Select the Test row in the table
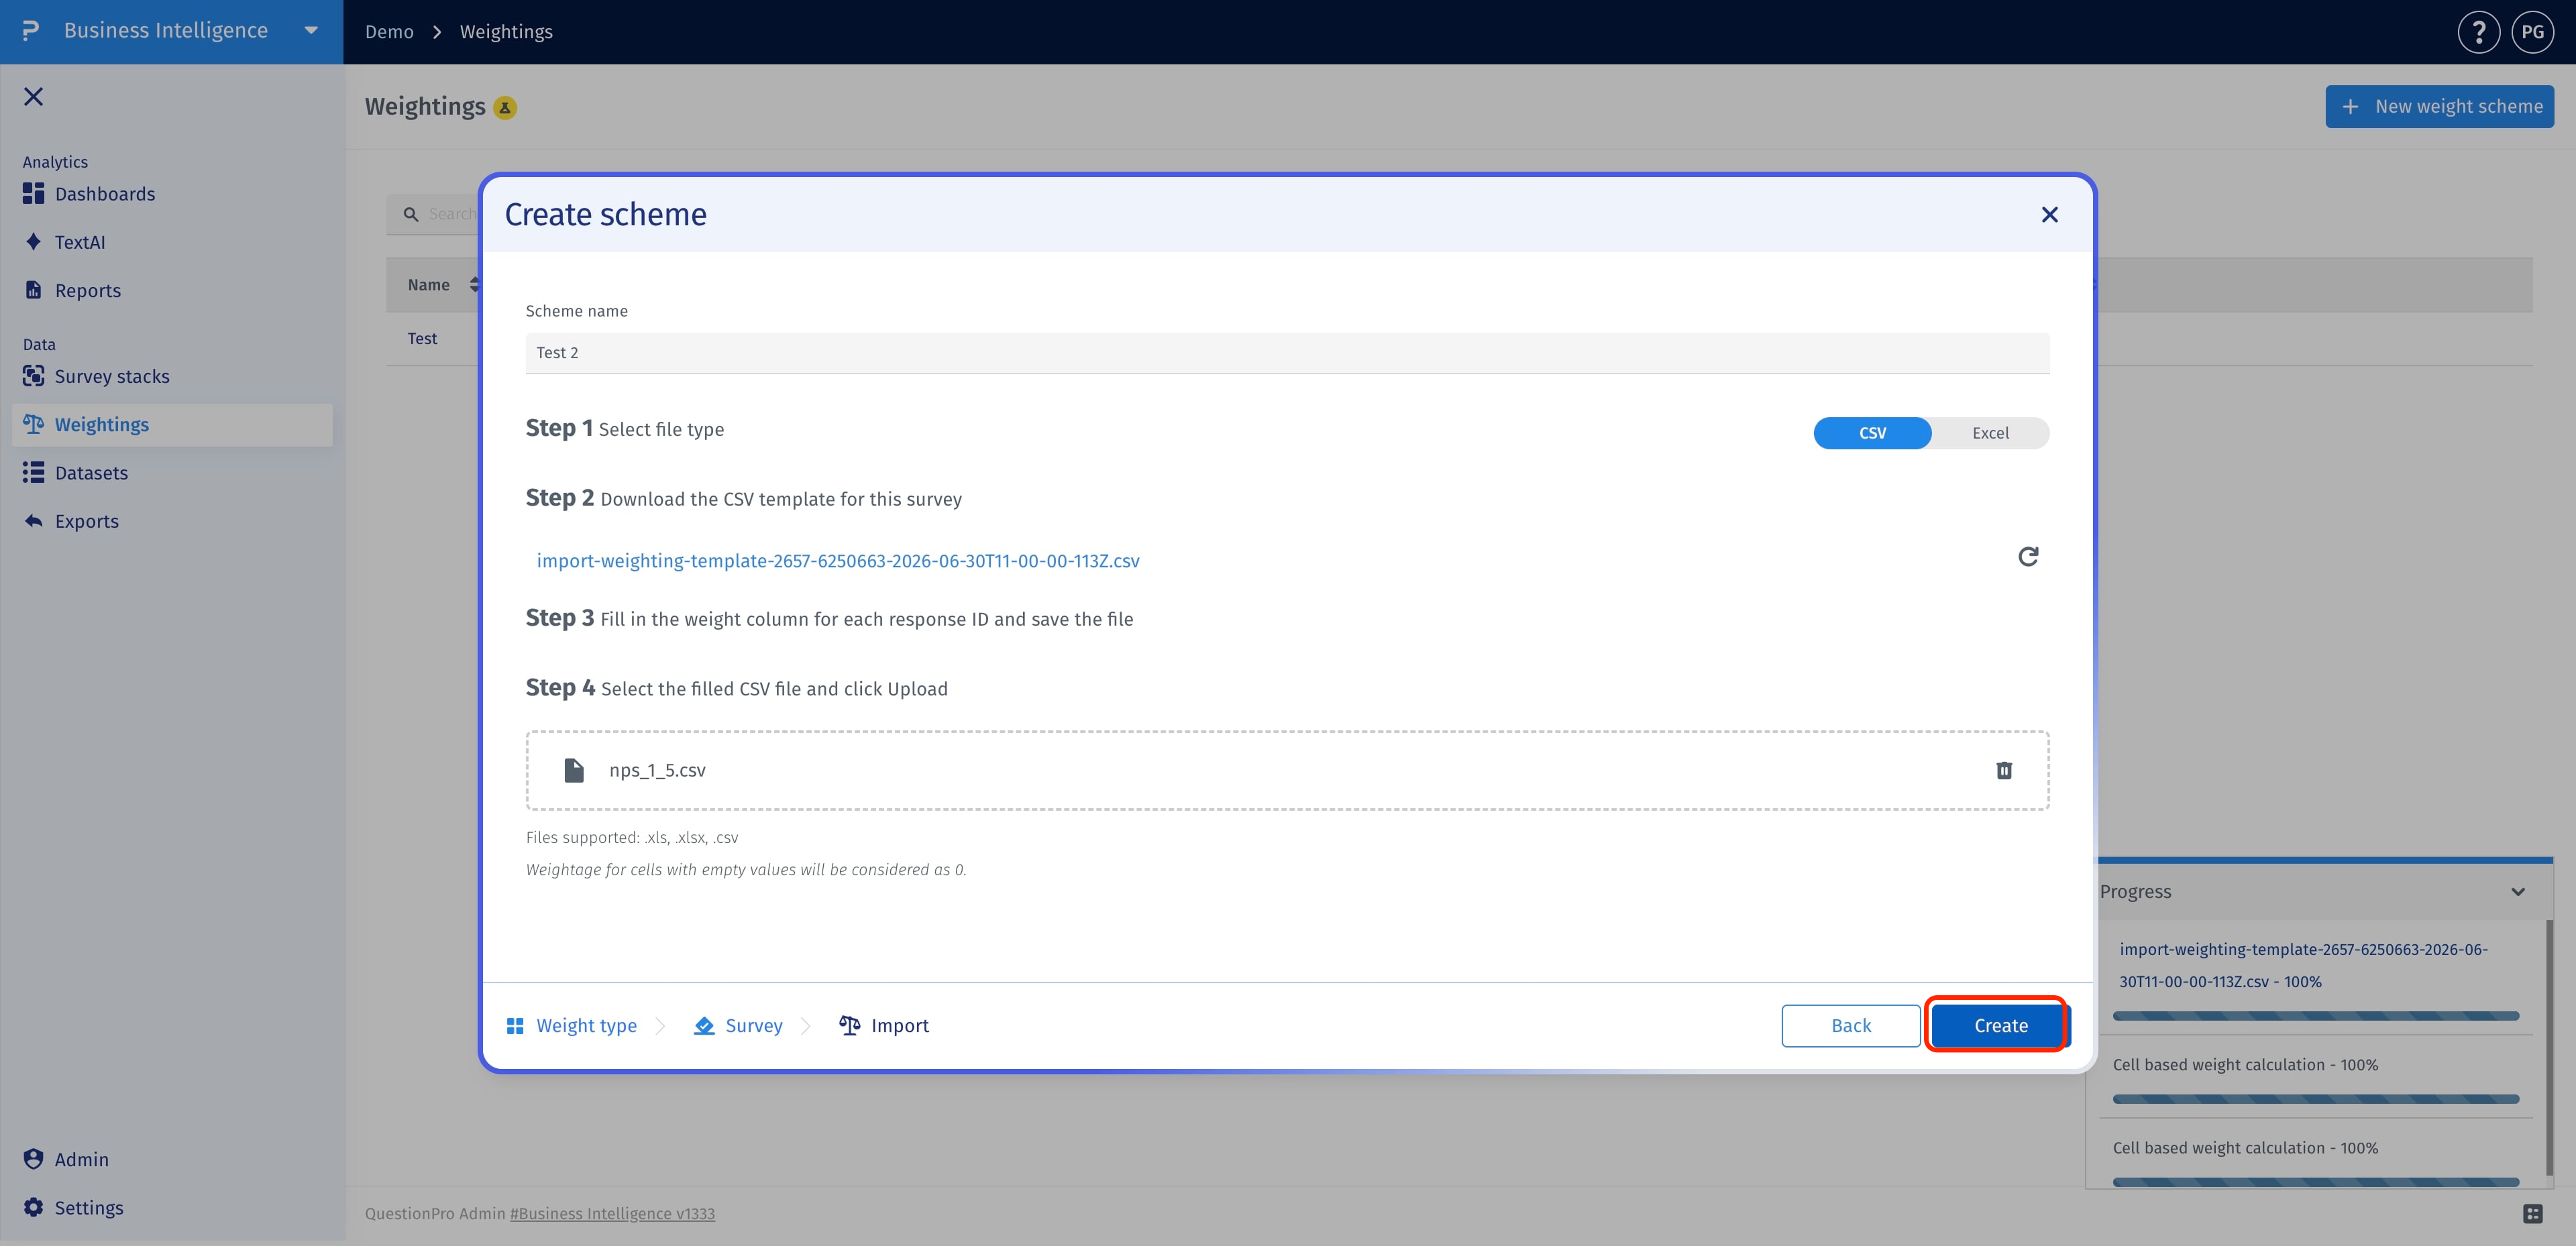 (422, 338)
